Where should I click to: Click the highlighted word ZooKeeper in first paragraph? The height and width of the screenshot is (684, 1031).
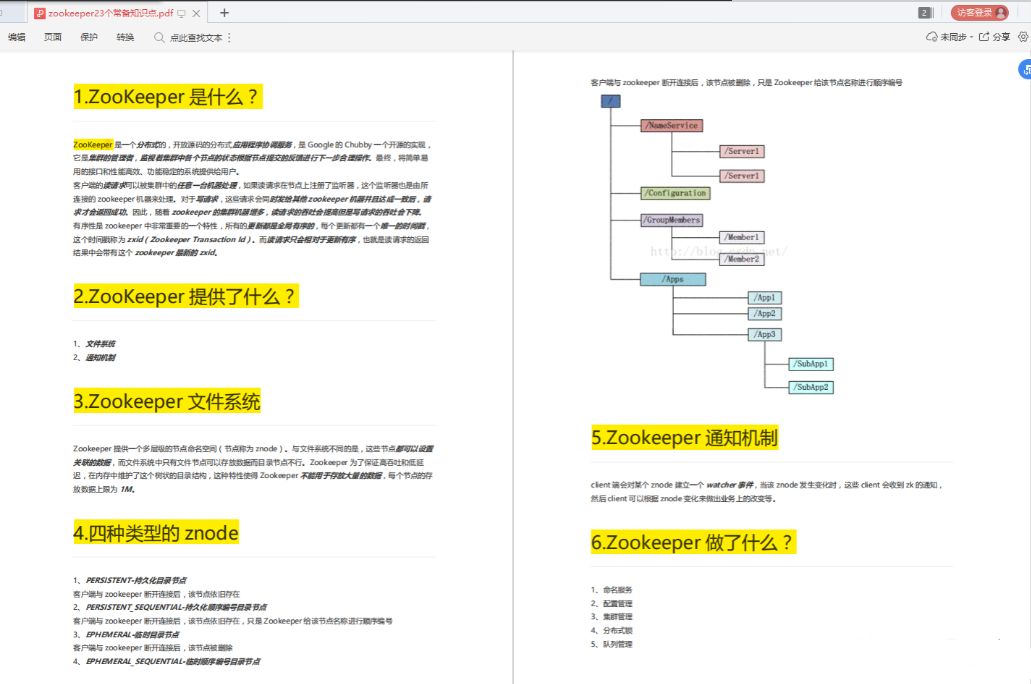pos(93,145)
